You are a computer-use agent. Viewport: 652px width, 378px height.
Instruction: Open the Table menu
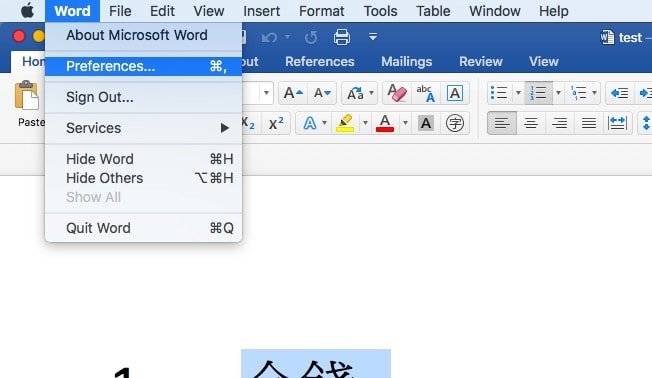[x=433, y=11]
